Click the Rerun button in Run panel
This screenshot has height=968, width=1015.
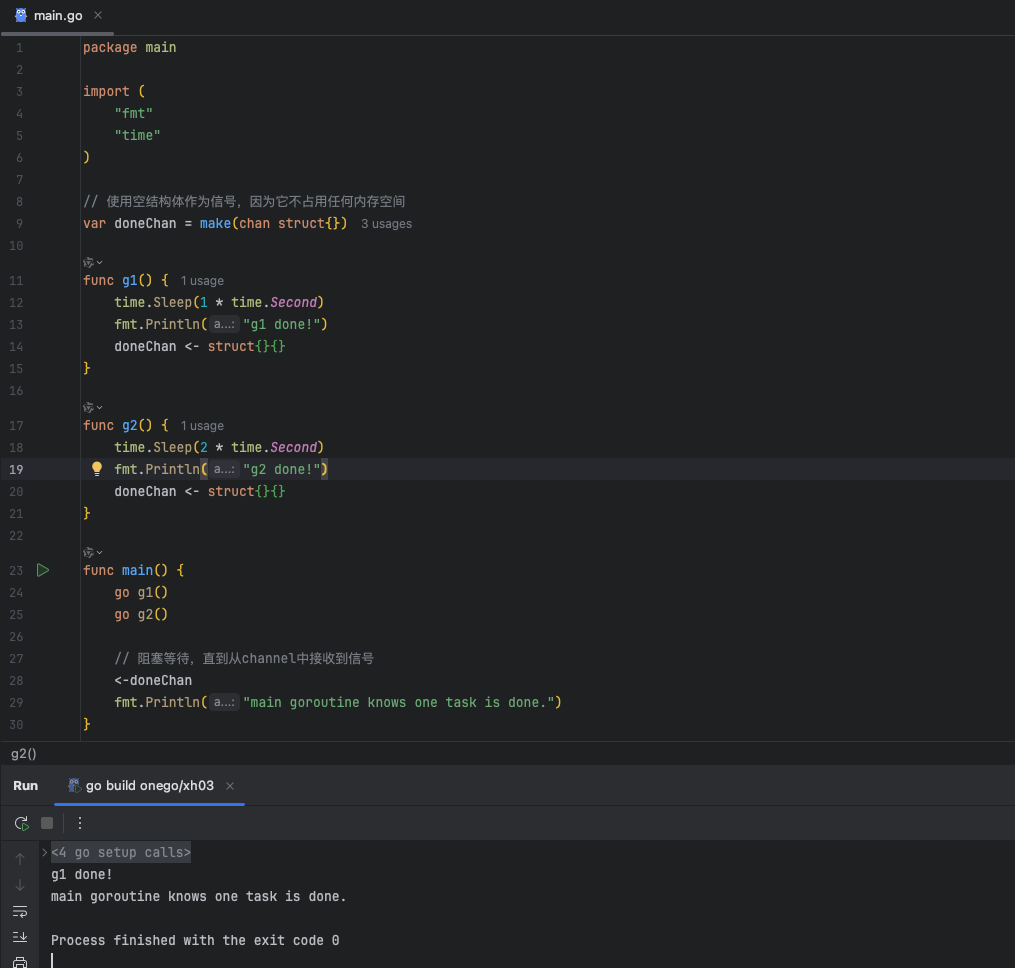click(x=21, y=823)
